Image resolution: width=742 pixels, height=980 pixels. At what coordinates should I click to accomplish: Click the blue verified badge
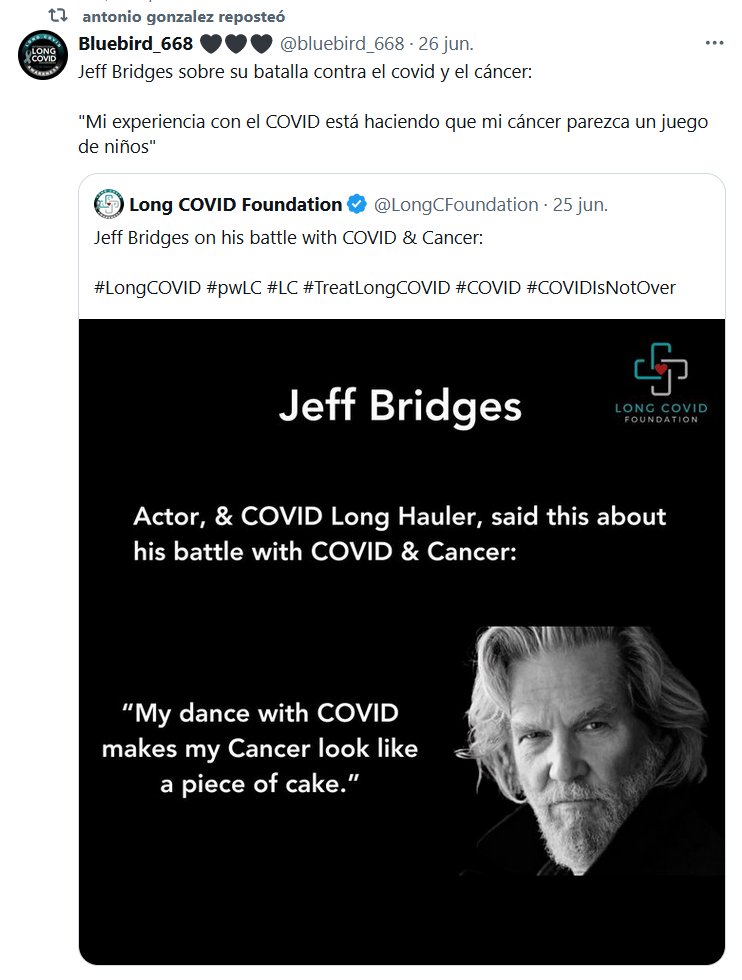coord(357,205)
